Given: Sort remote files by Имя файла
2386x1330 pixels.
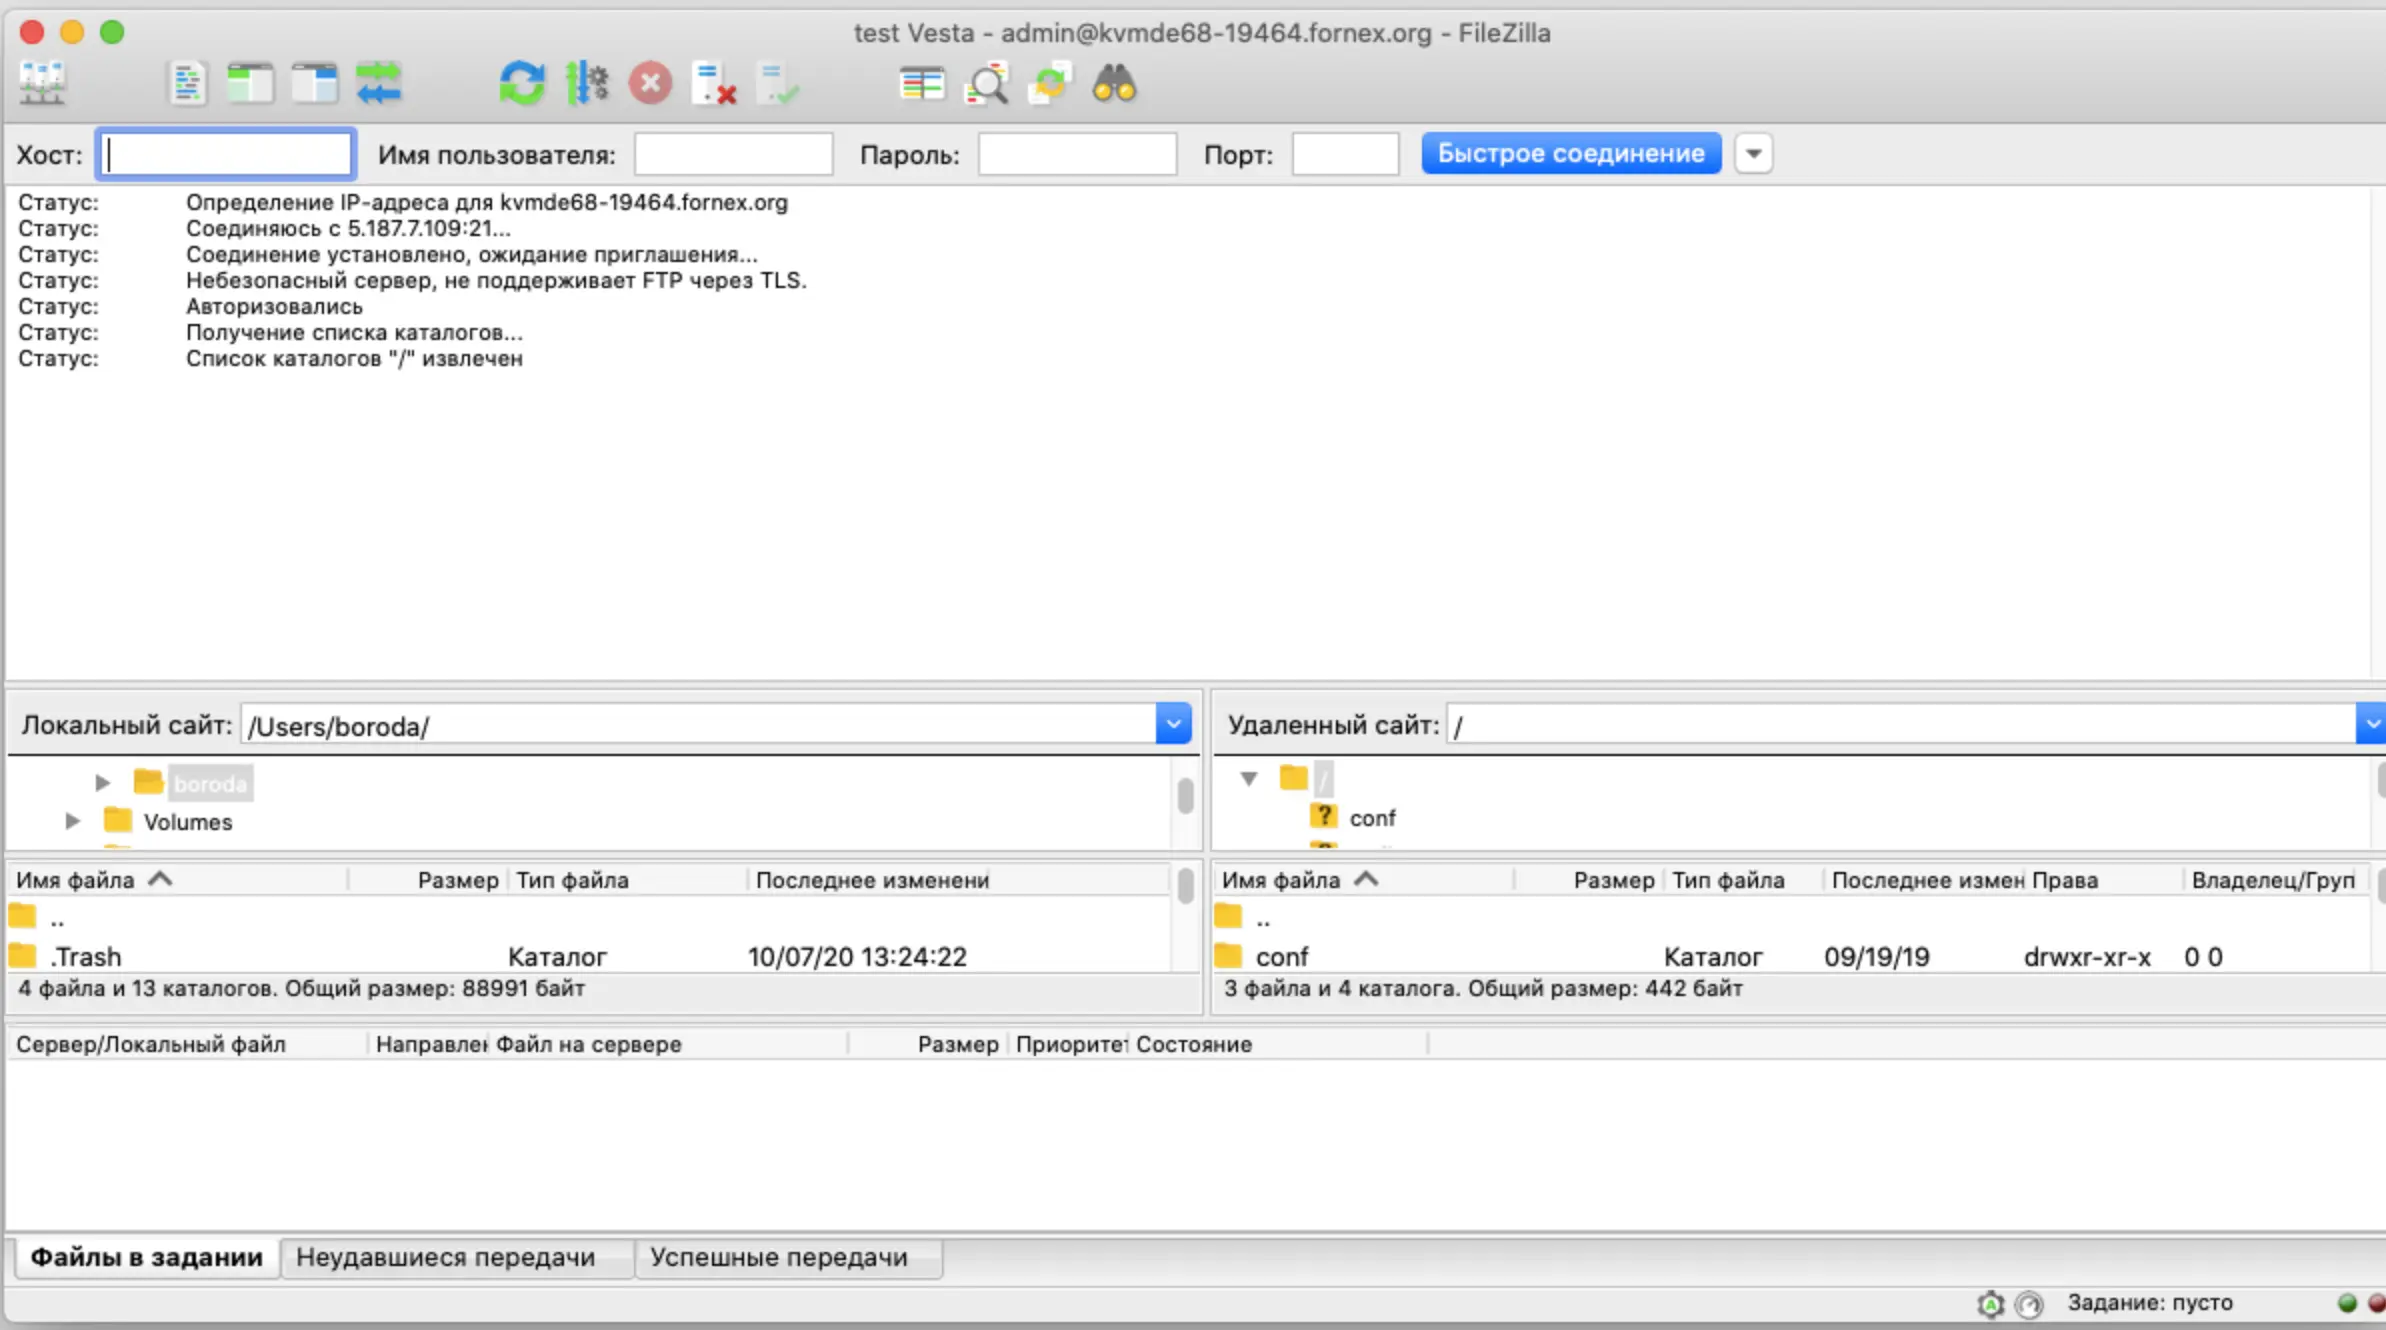Looking at the screenshot, I should [1364, 880].
